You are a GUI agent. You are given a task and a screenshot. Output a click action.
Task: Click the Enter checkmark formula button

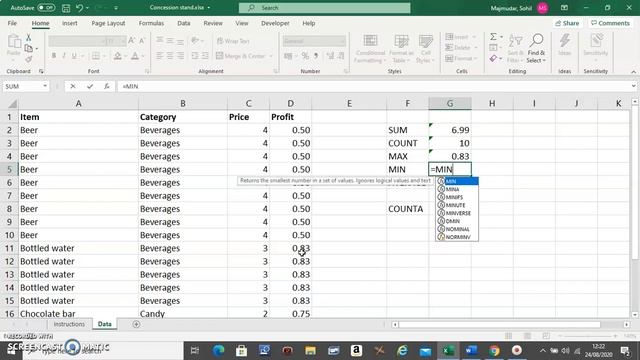(90, 86)
